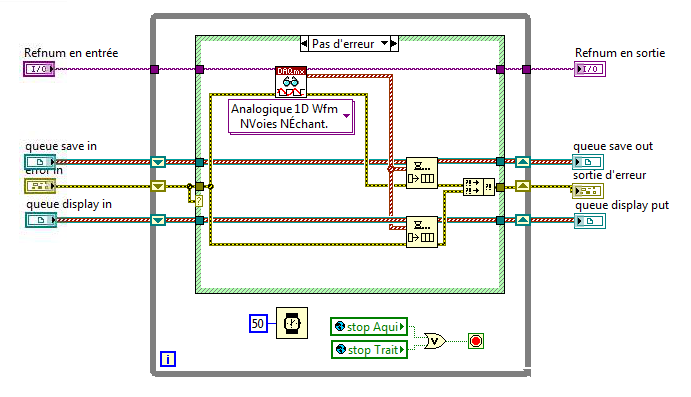Click the stop Trait global boolean
The height and width of the screenshot is (397, 691).
[x=369, y=349]
